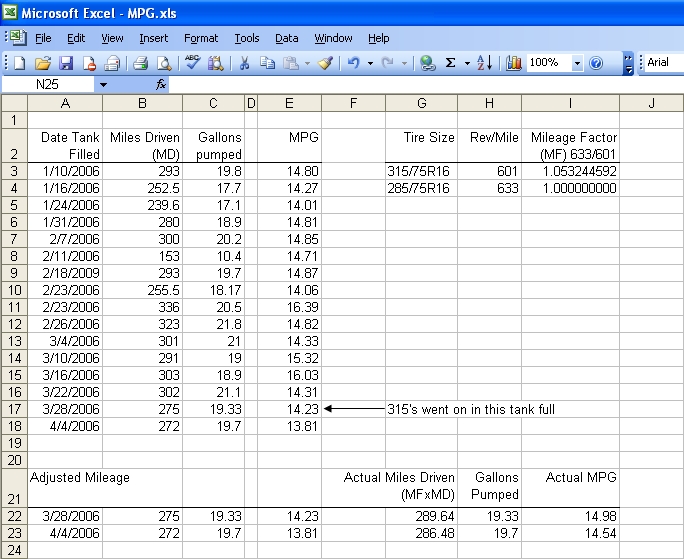Click the AutoSum sigma icon

pos(451,63)
